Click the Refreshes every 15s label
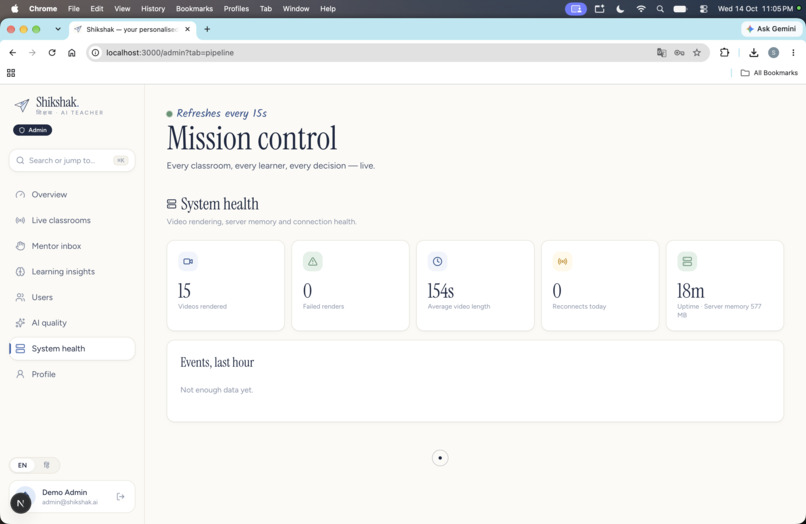 click(x=222, y=113)
